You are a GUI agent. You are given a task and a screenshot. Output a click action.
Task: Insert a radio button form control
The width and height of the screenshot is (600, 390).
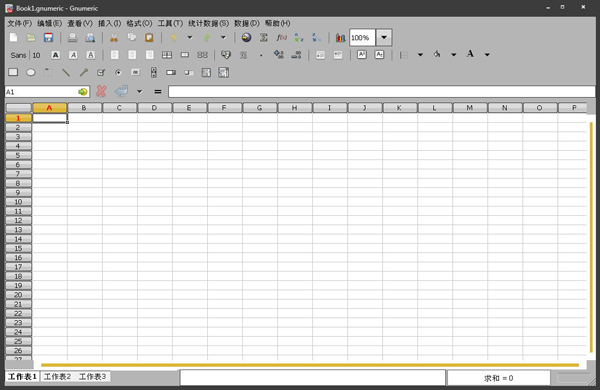[118, 72]
